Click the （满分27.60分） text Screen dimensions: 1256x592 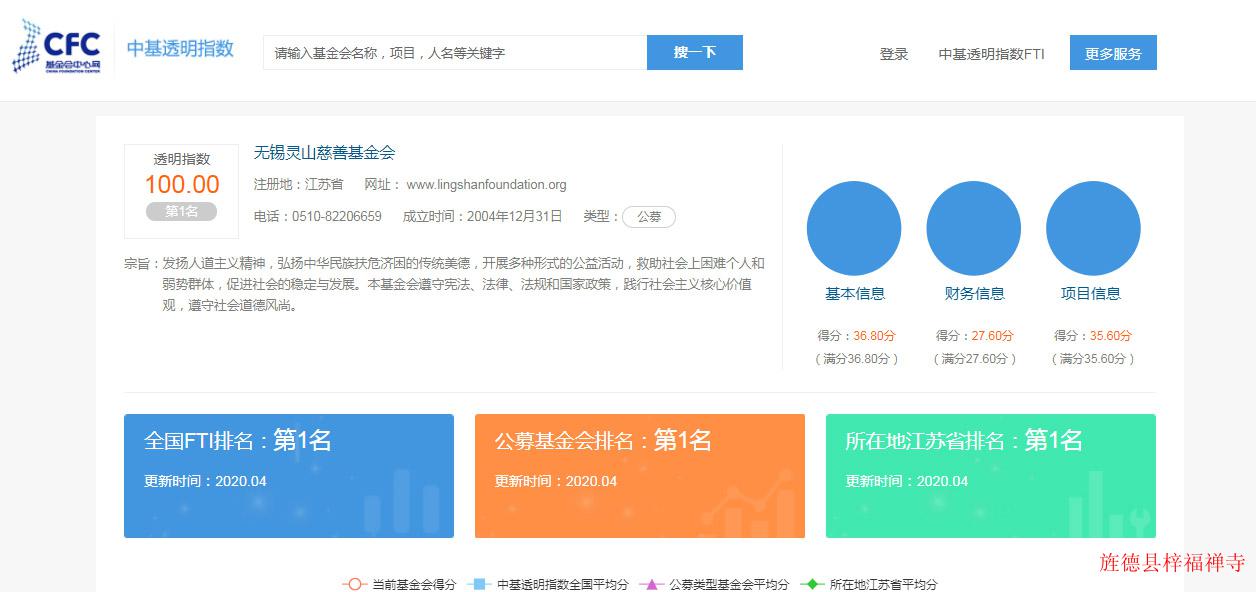[975, 359]
